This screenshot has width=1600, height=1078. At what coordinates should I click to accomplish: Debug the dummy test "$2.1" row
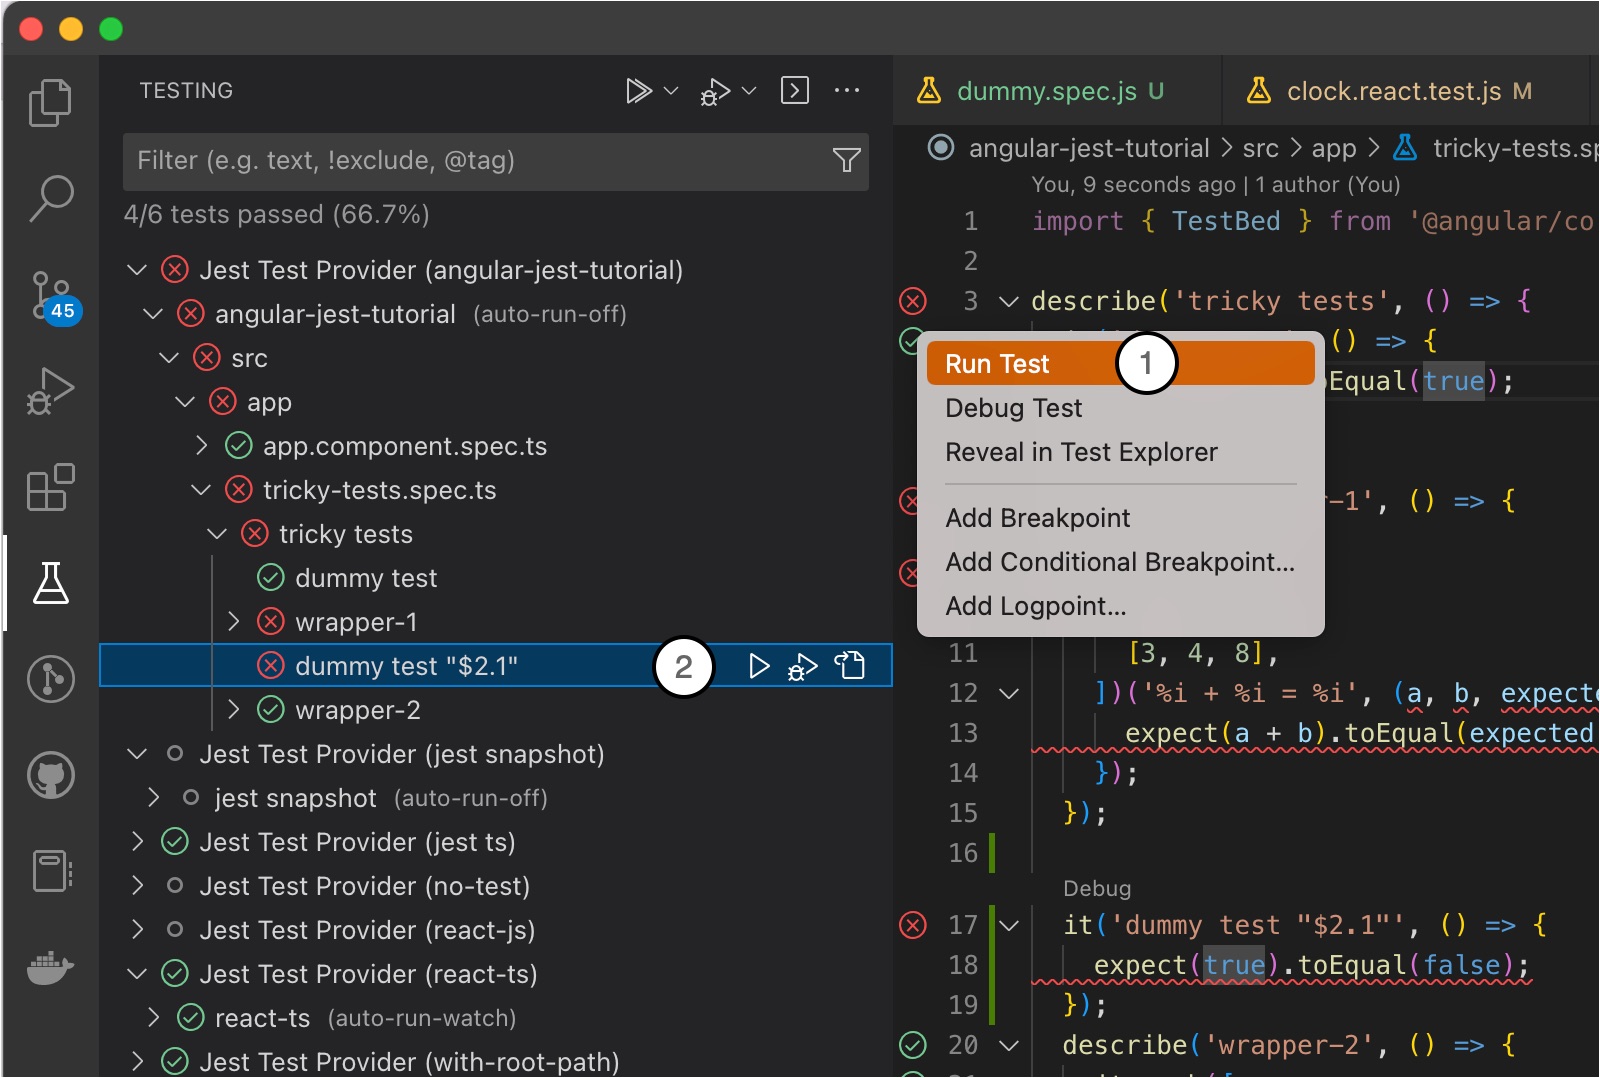(803, 666)
